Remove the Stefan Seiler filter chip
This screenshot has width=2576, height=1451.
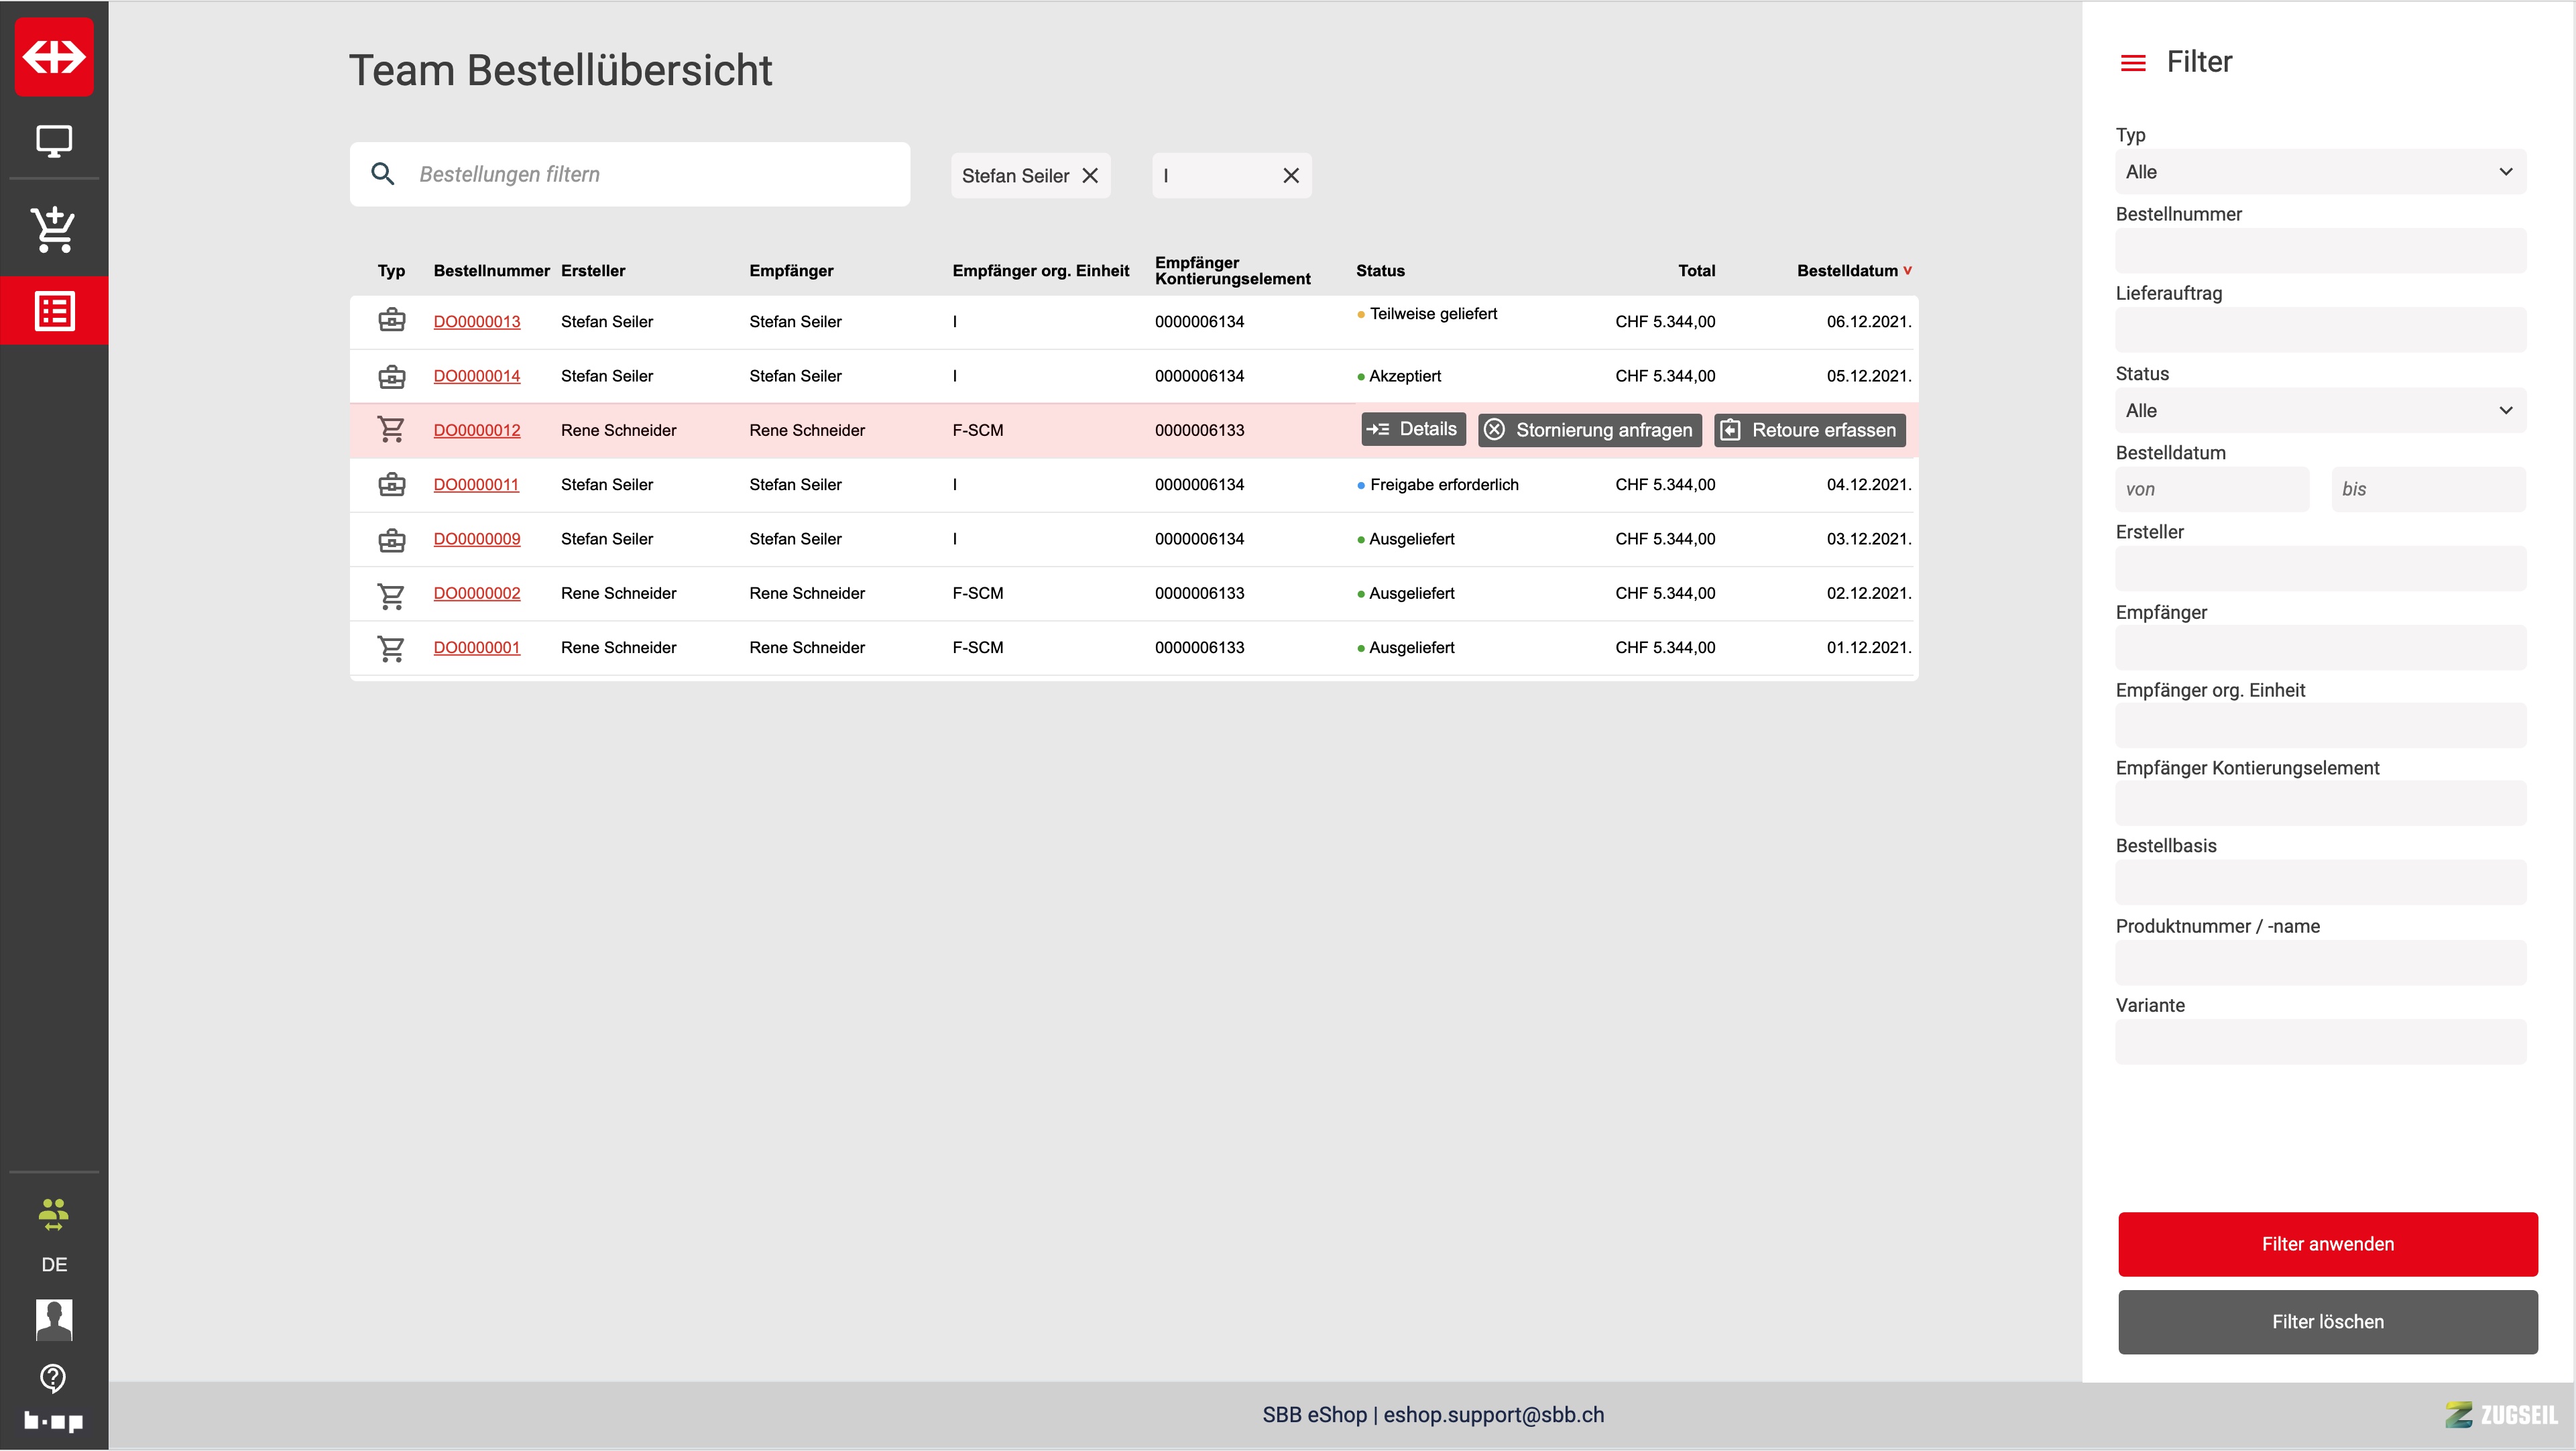pos(1090,176)
